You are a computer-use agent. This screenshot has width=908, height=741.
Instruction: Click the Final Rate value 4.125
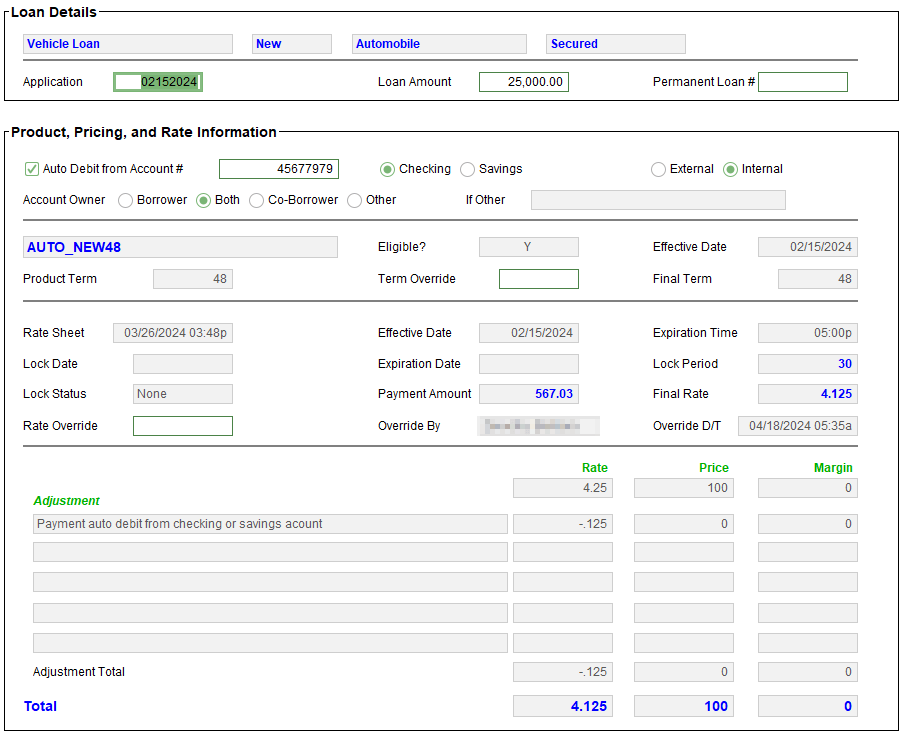point(807,394)
